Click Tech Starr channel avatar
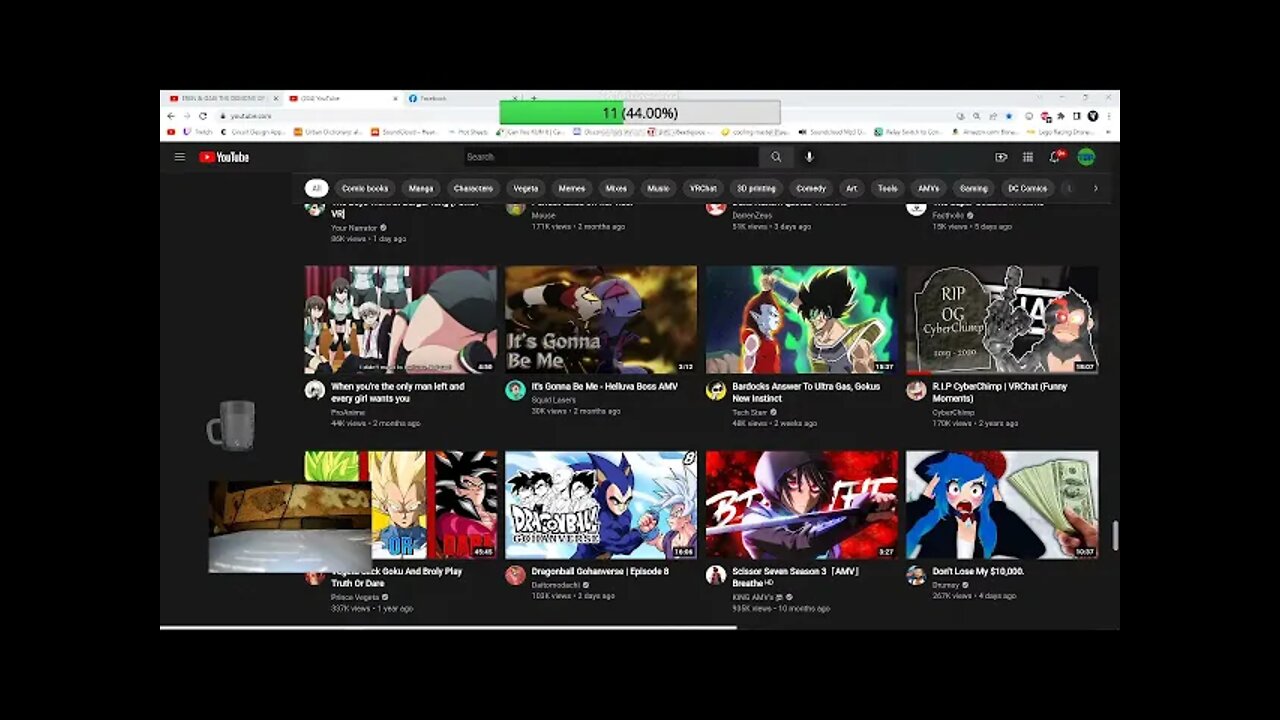Screen dimensions: 1280x720 [716, 390]
